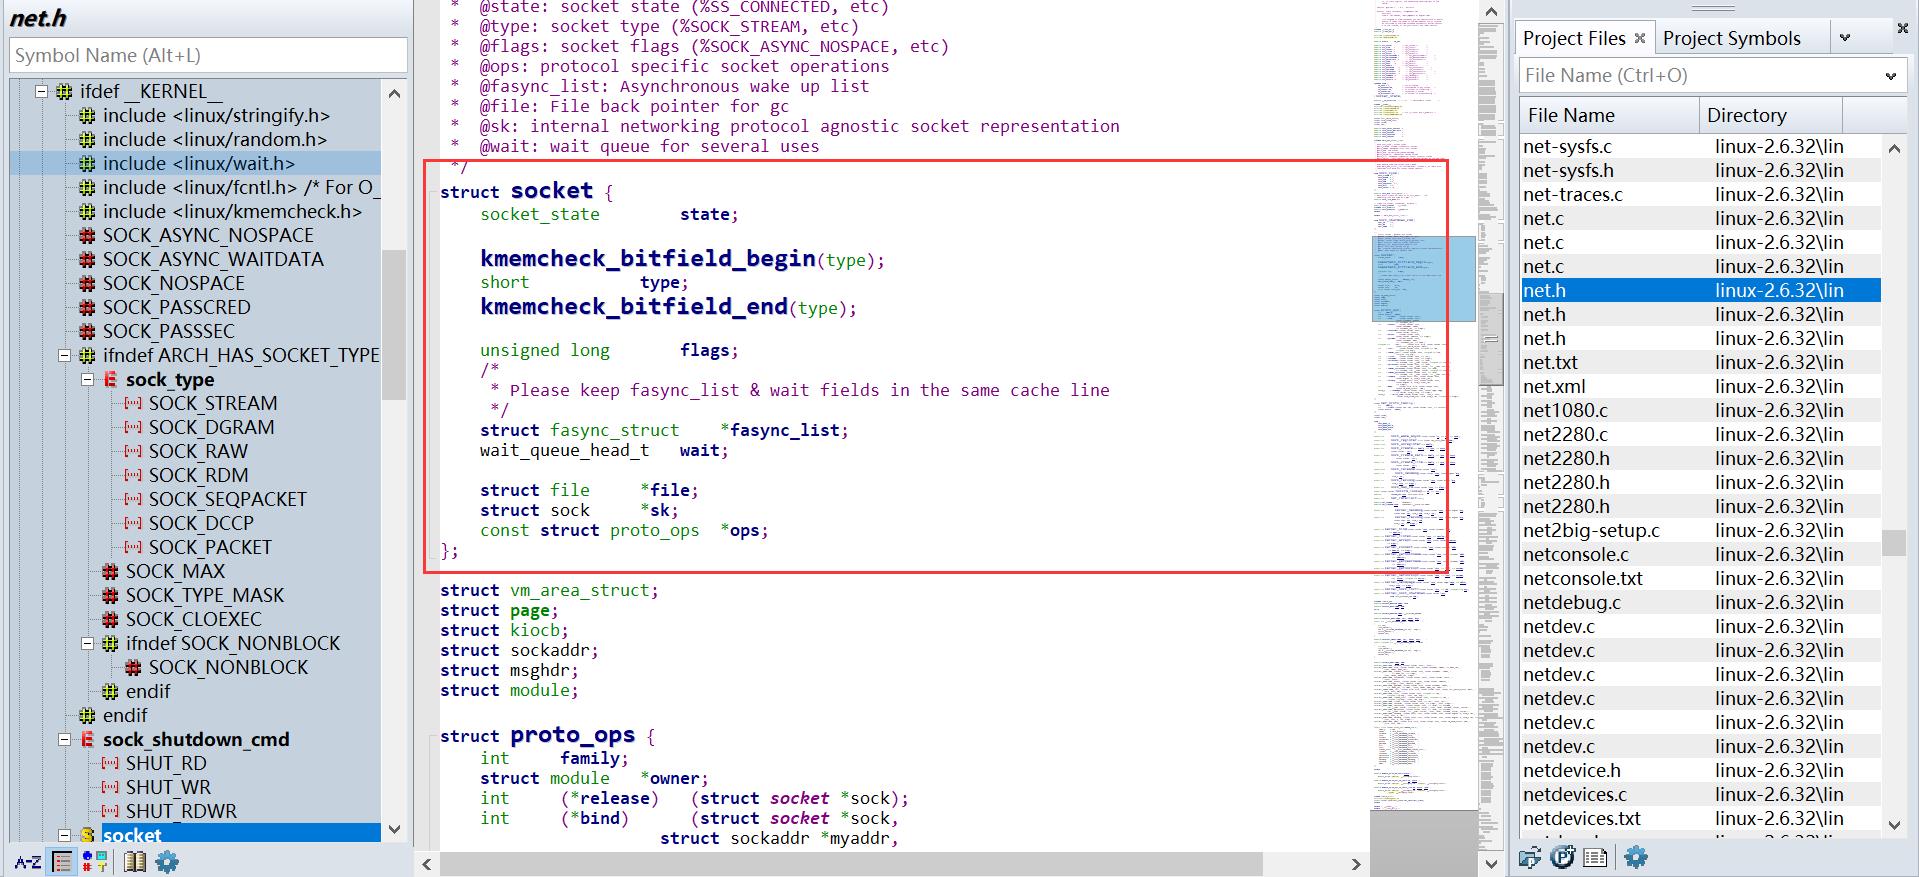Image resolution: width=1919 pixels, height=877 pixels.
Task: Click the SOCK_STREAM enum constant icon
Action: 132,403
